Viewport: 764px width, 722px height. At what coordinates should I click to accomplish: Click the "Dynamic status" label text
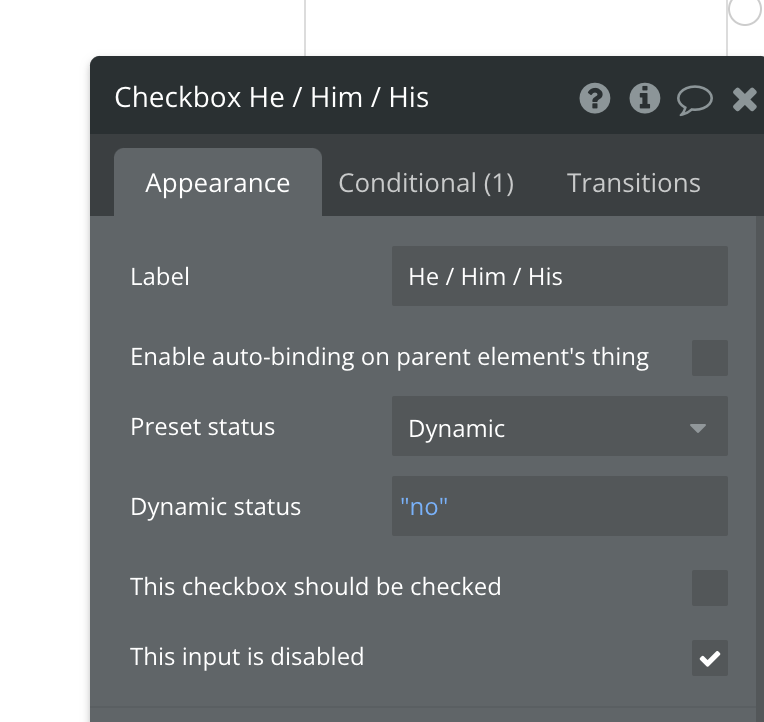[216, 507]
